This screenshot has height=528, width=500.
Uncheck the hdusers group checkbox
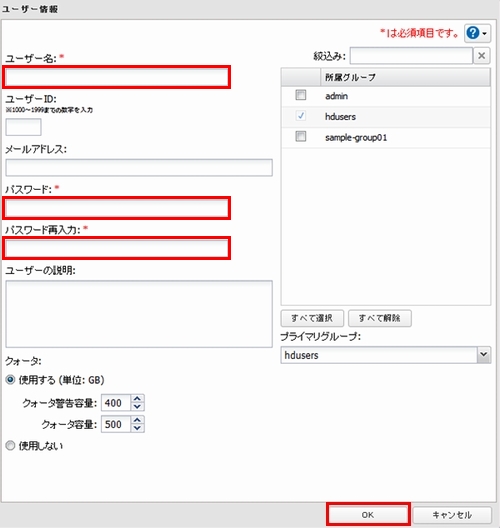tap(301, 116)
